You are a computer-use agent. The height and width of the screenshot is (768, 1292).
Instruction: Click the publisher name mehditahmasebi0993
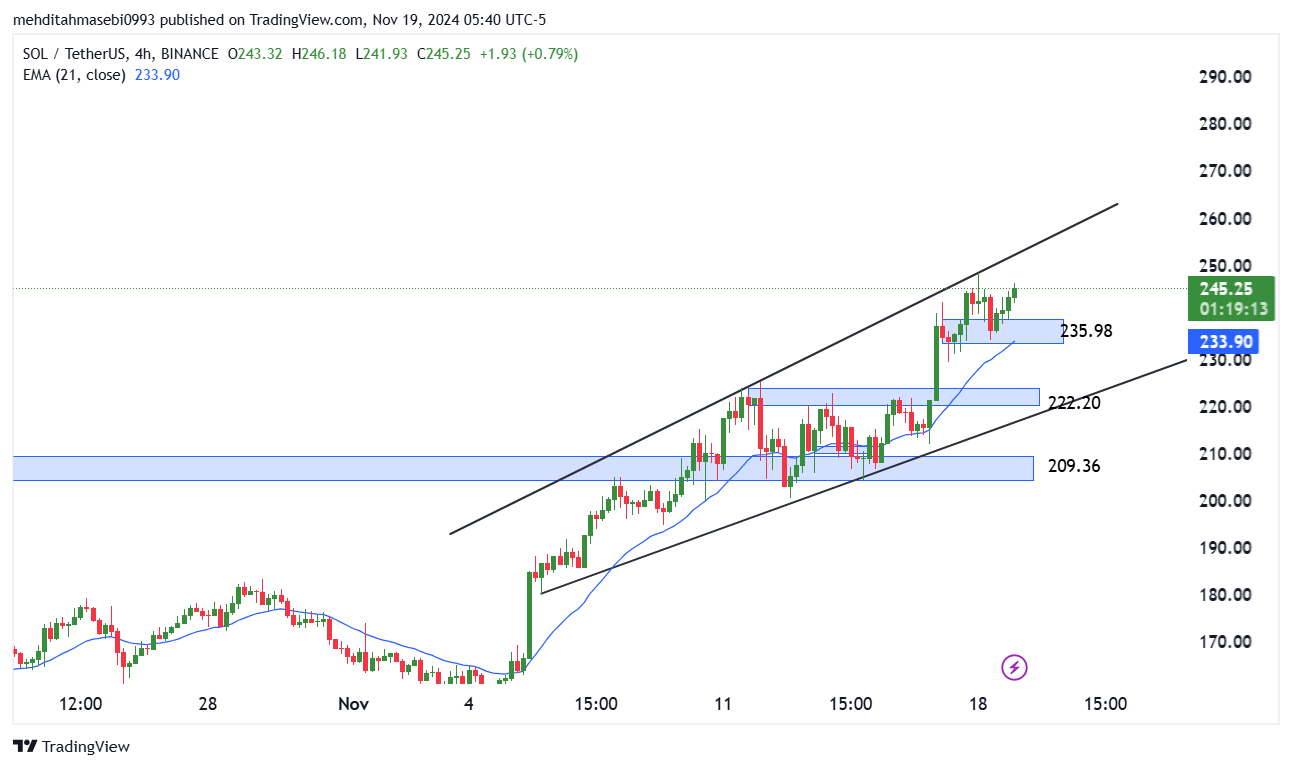pos(85,20)
